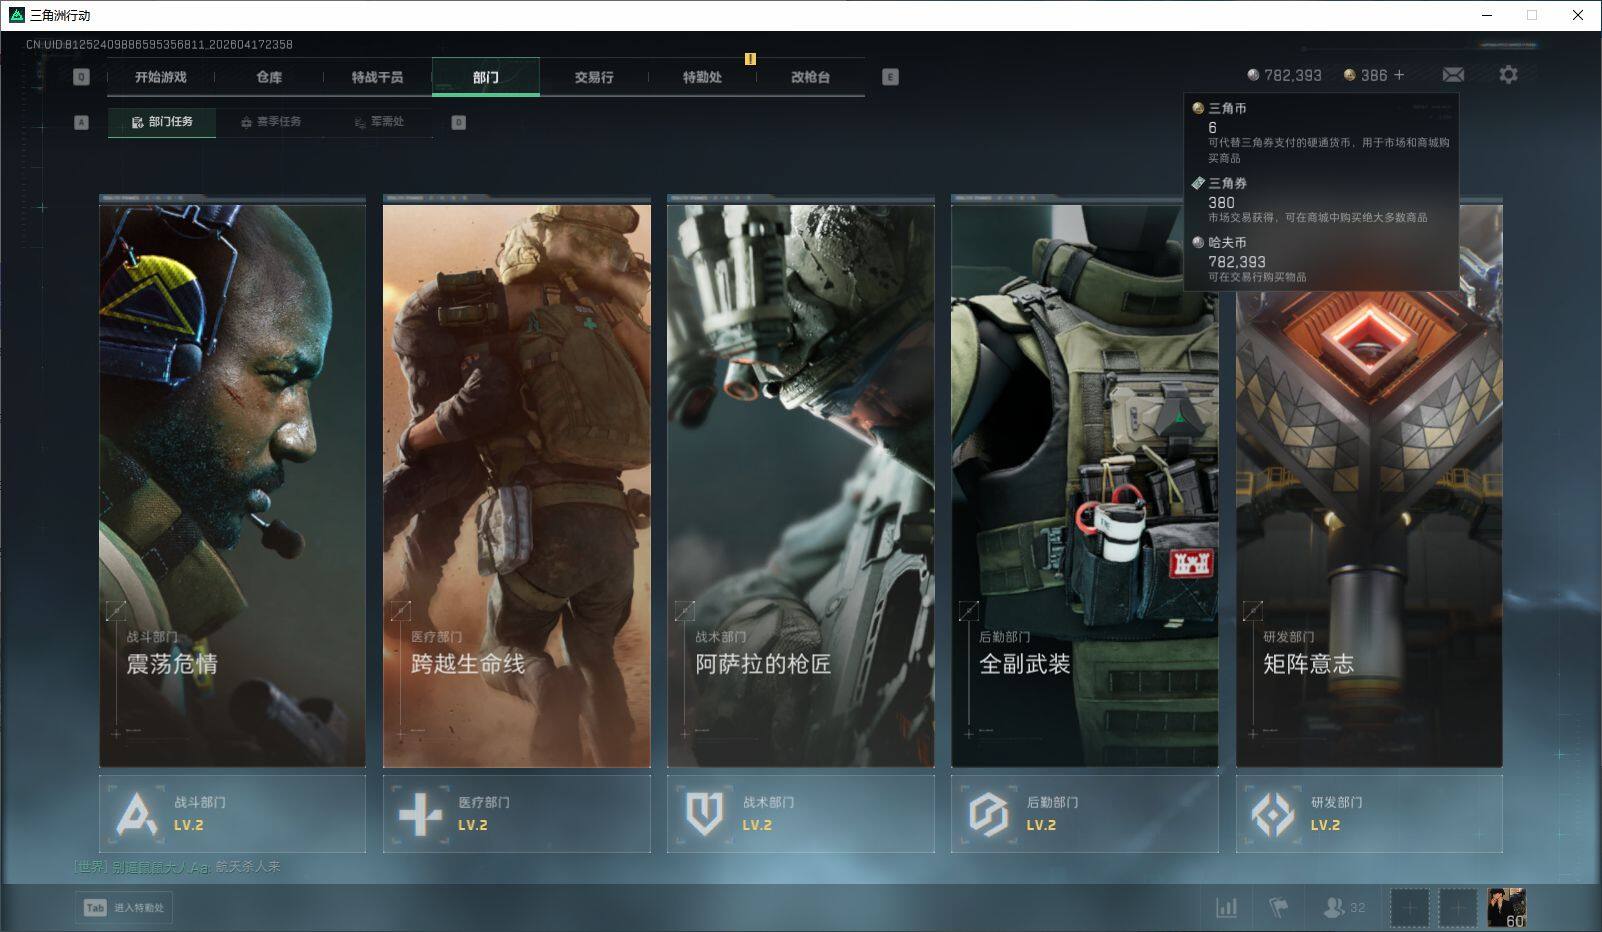The height and width of the screenshot is (932, 1602).
Task: Click the 三角洲行动 app icon in title bar
Action: [16, 15]
